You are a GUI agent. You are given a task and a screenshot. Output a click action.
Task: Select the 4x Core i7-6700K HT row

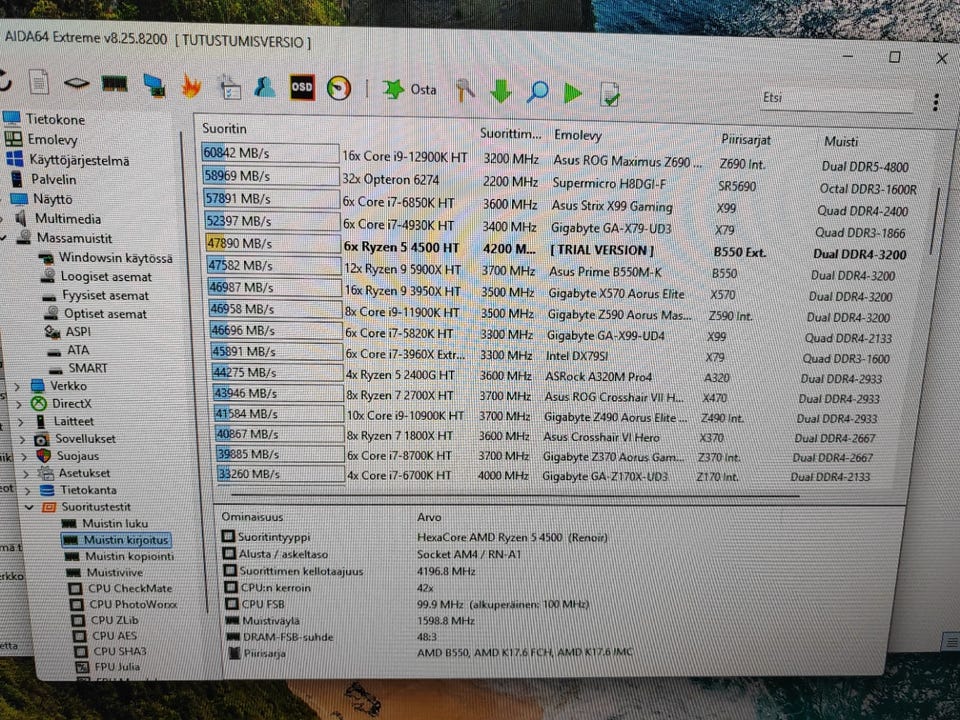tap(542, 475)
